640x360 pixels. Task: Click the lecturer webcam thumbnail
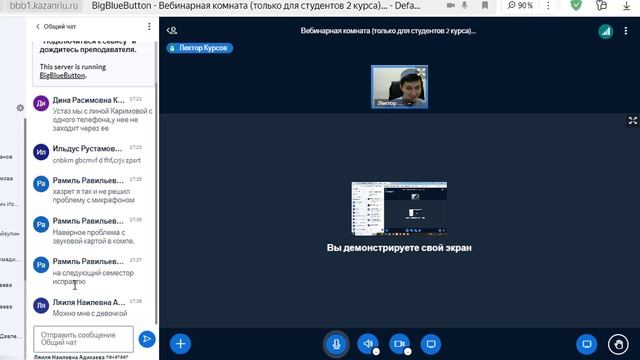(399, 87)
